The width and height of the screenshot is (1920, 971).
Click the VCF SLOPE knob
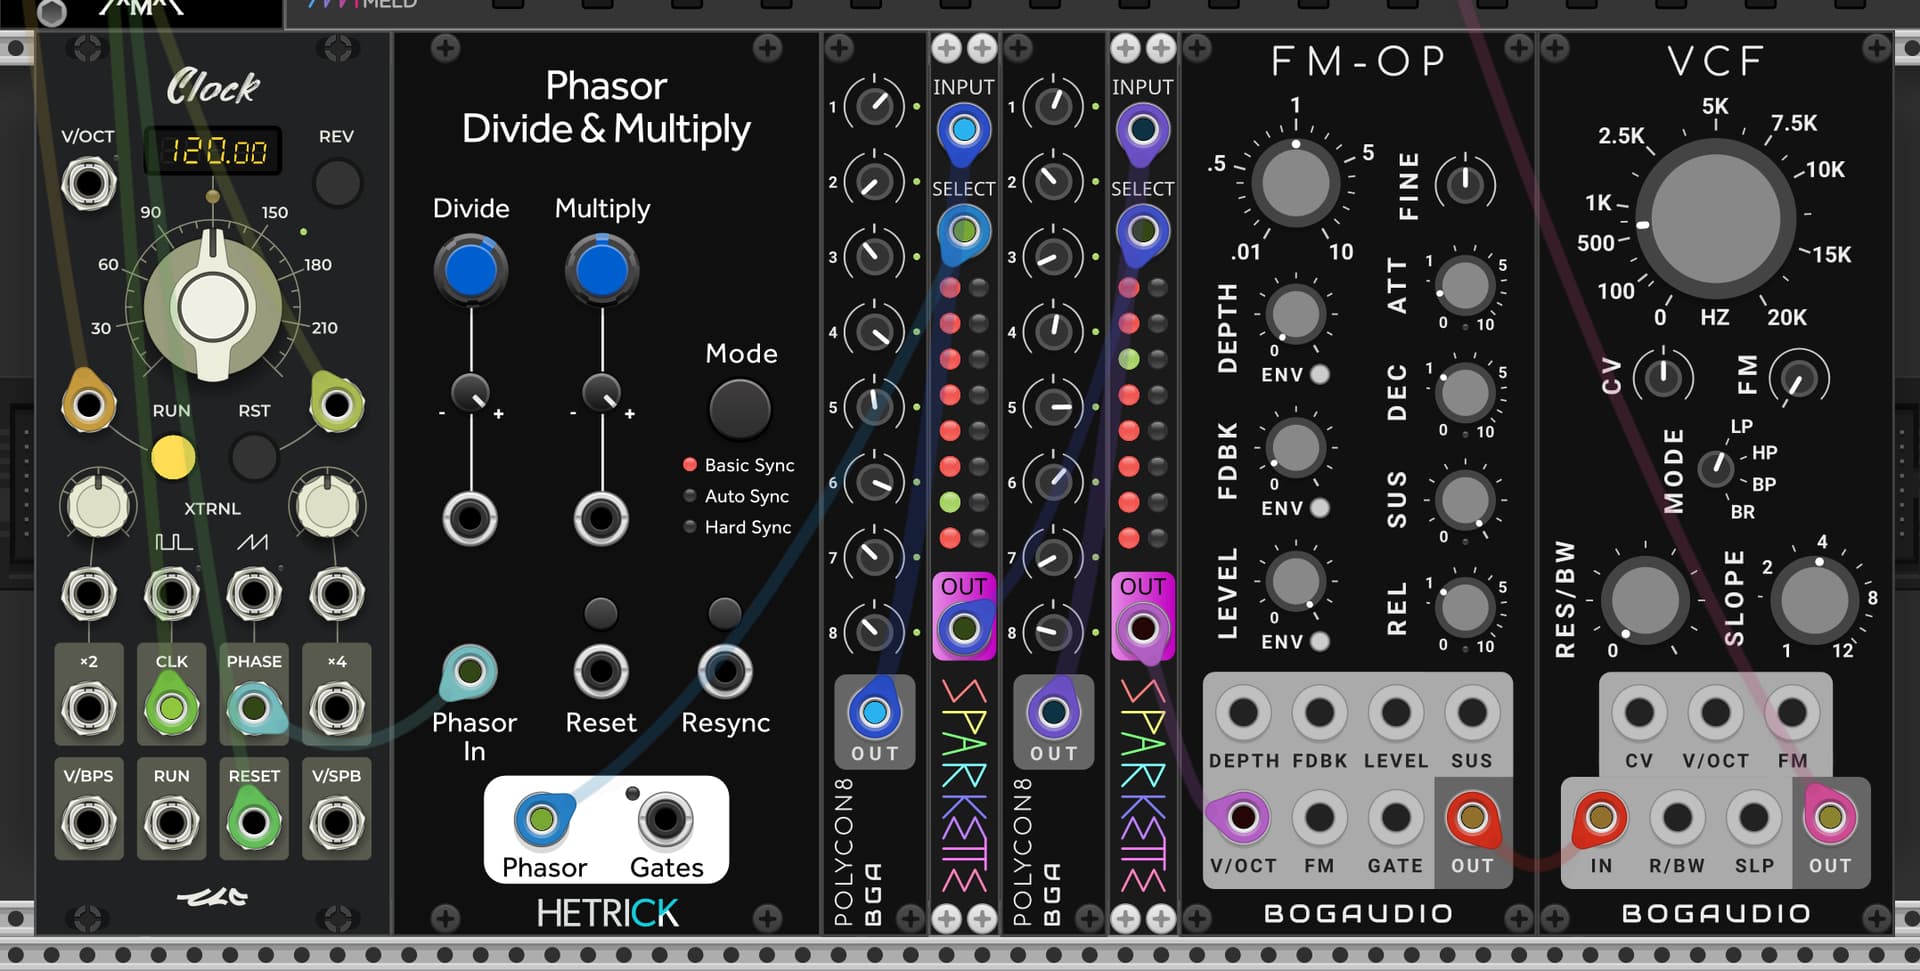[x=1814, y=601]
